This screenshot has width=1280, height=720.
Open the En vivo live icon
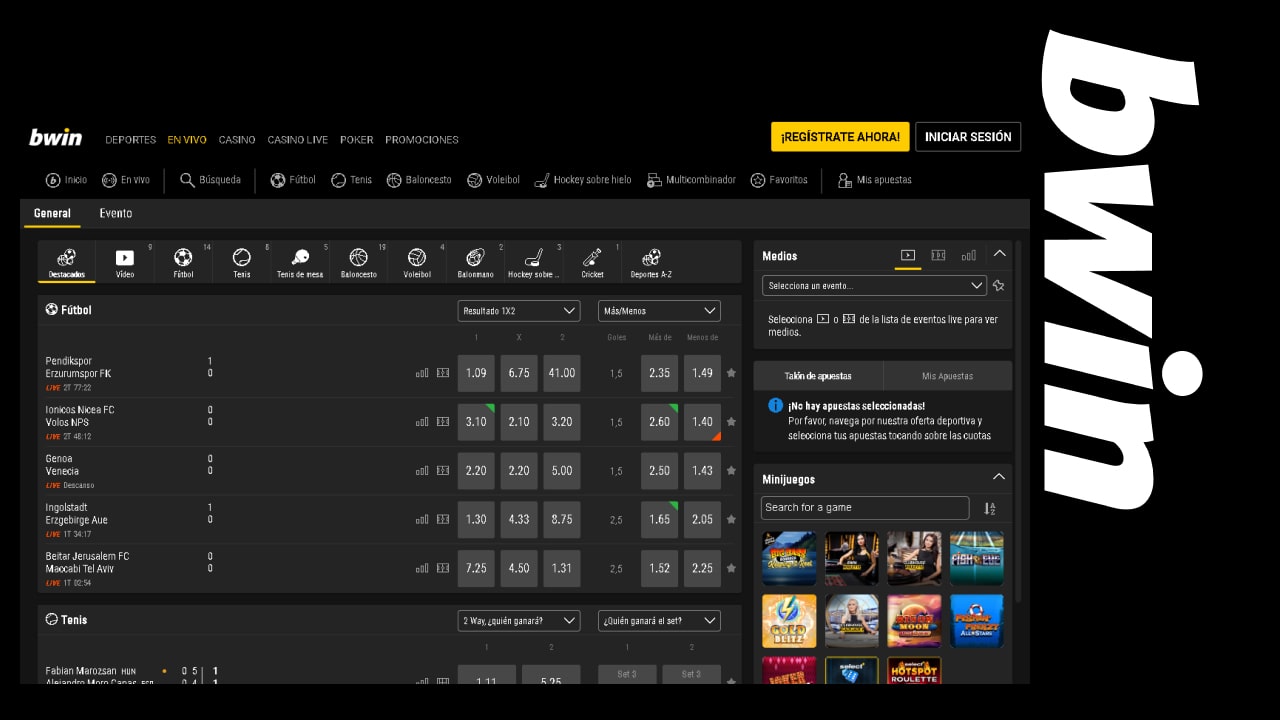126,180
